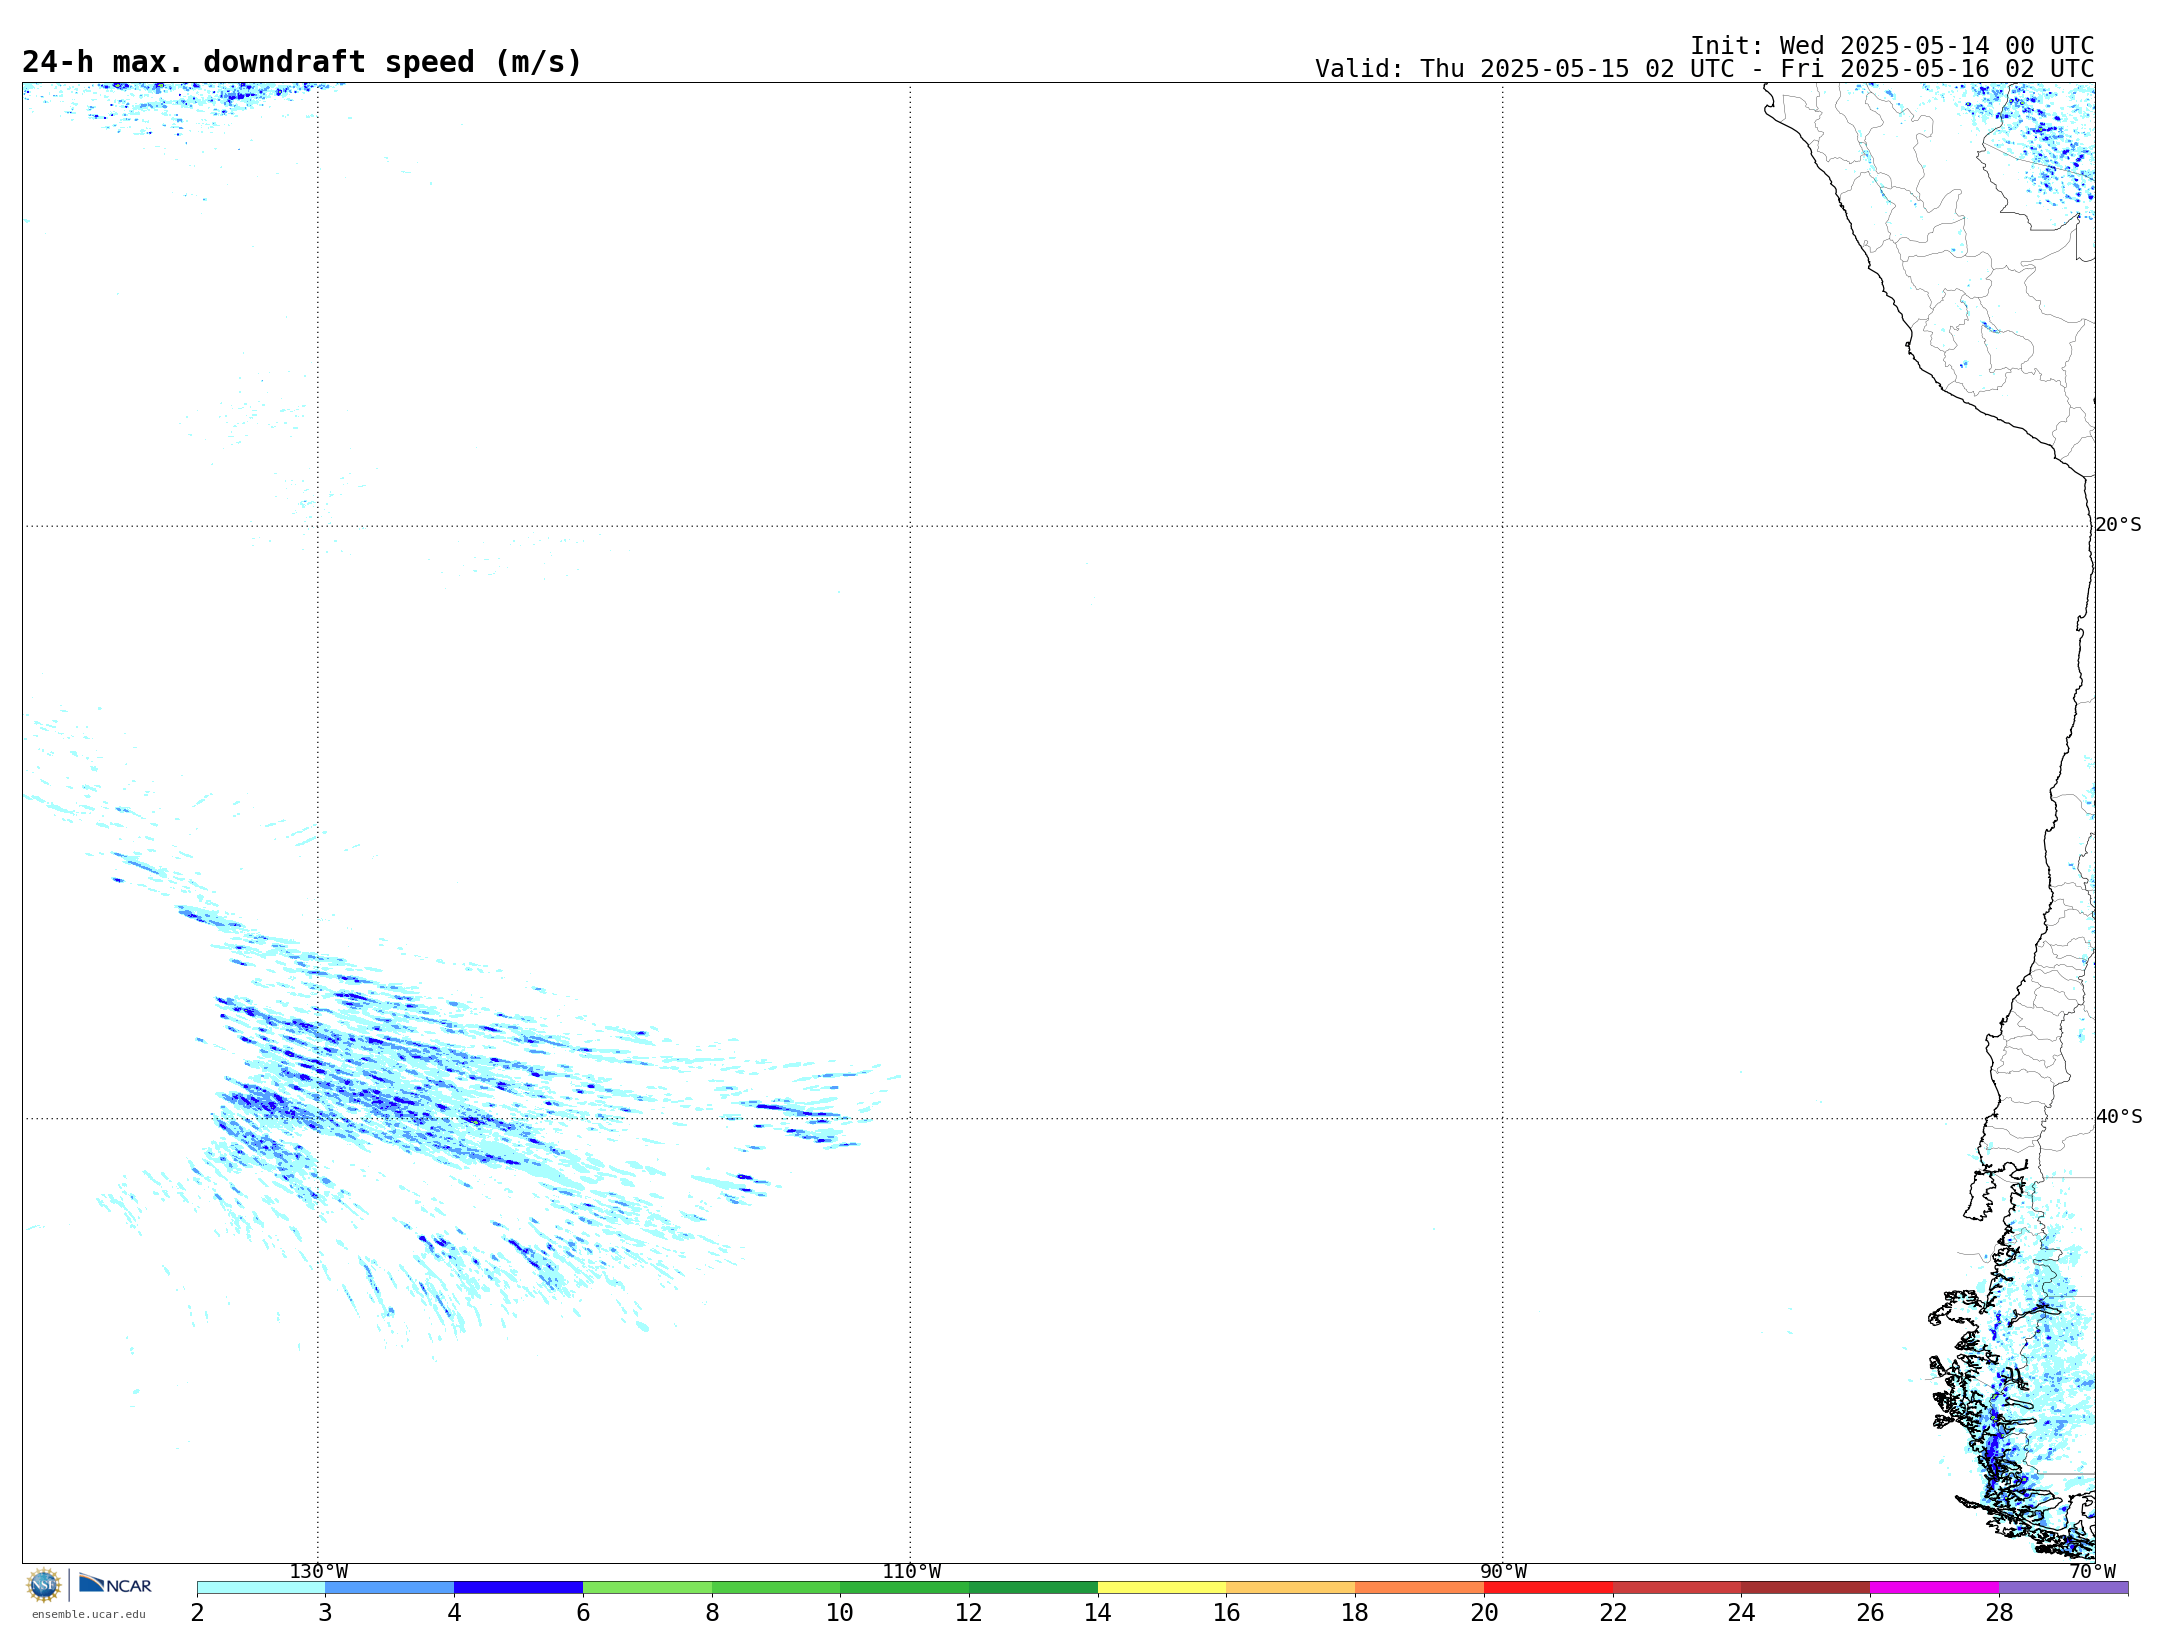
Task: Click the colorbar tick value 12
Action: pos(969,1613)
